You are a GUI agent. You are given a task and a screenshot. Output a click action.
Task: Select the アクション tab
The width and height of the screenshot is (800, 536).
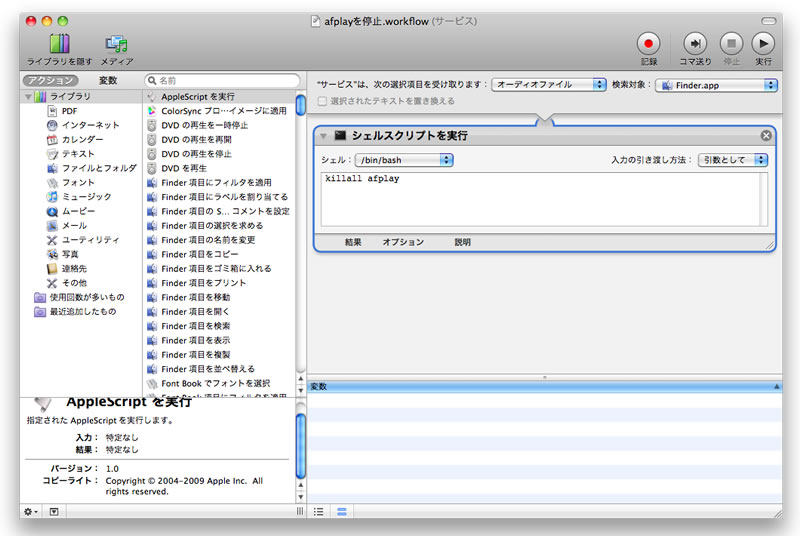pyautogui.click(x=51, y=80)
